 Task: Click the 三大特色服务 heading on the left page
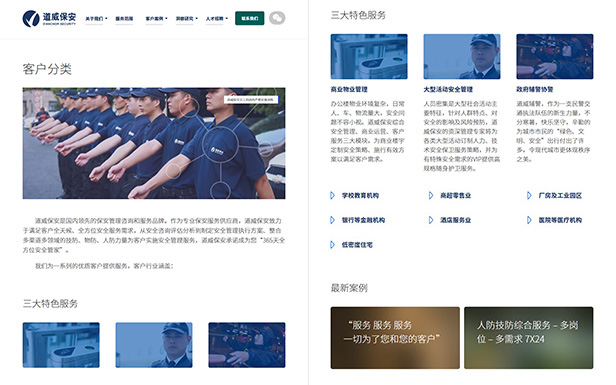coord(50,303)
